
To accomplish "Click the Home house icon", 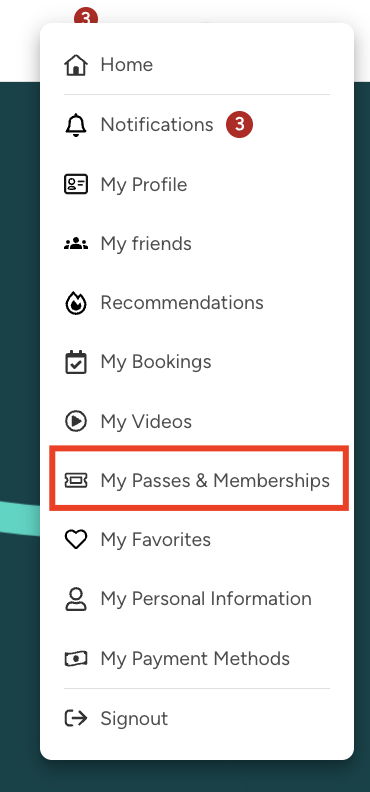I will click(76, 65).
